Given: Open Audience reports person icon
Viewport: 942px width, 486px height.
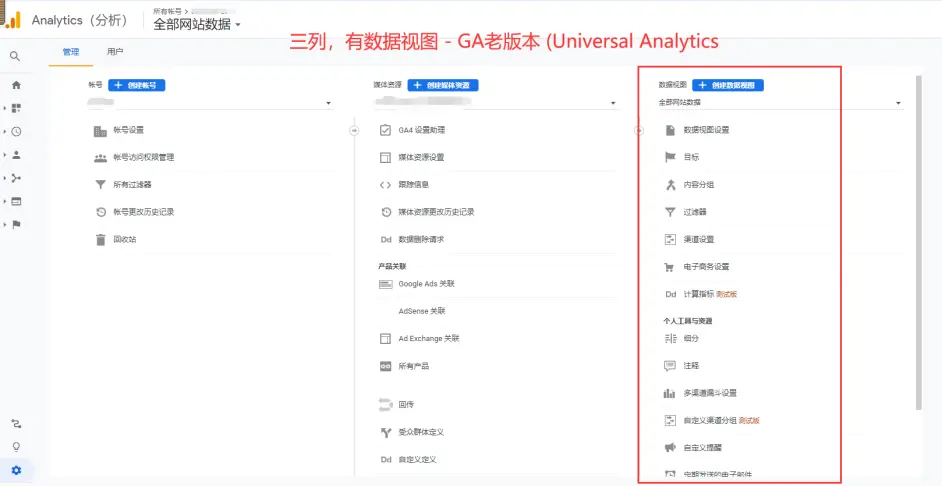Looking at the screenshot, I should tap(16, 154).
